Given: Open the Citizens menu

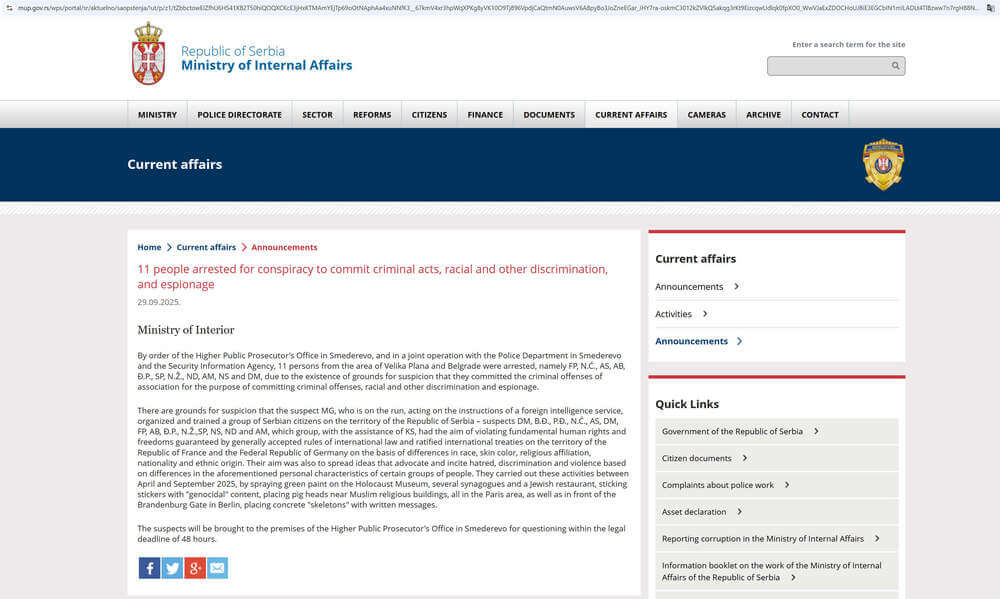Looking at the screenshot, I should [429, 115].
